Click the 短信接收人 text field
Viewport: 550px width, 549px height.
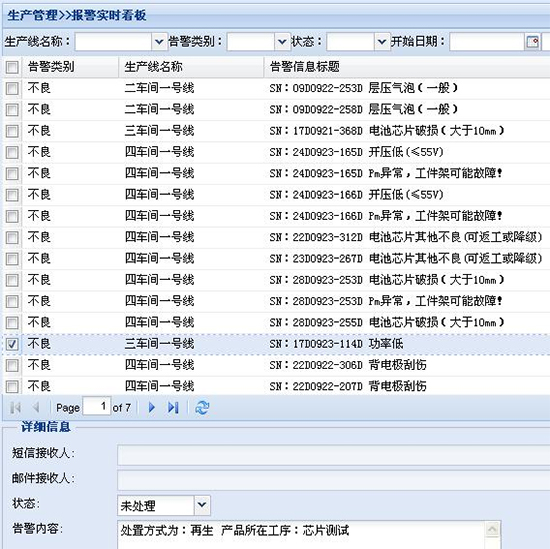[334, 455]
